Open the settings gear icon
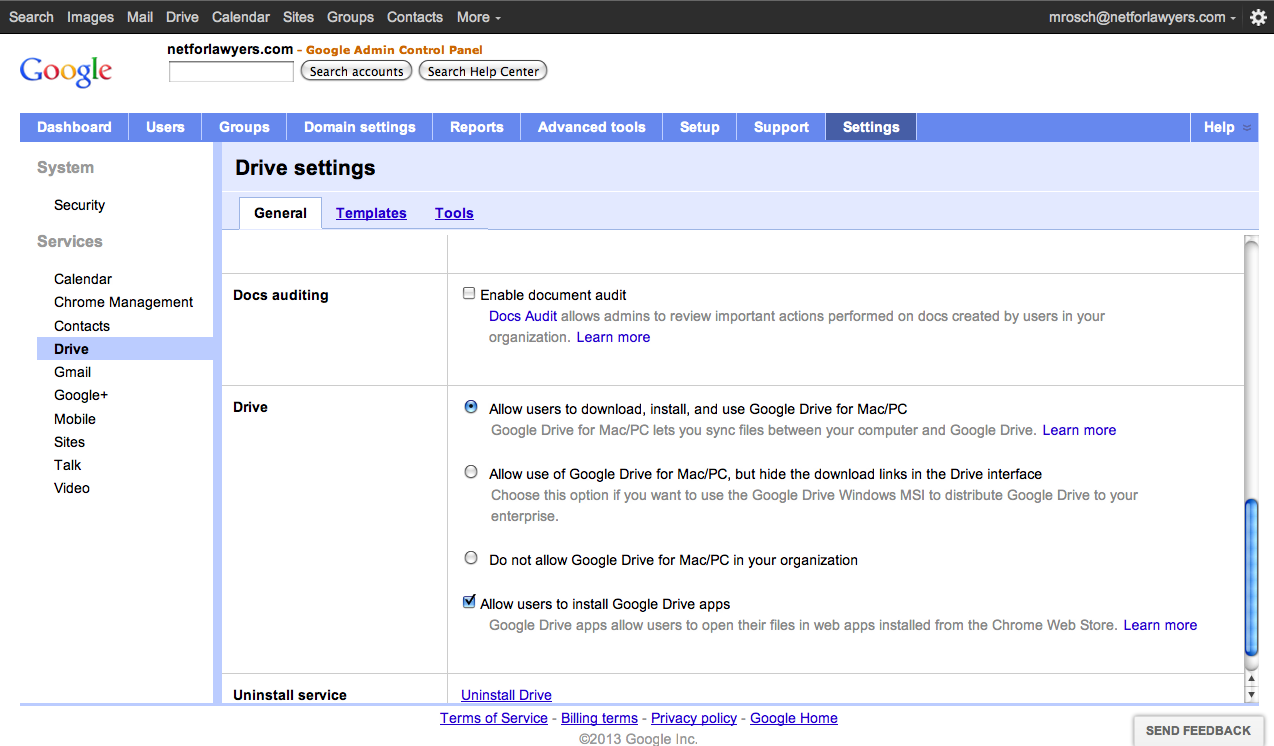Image resolution: width=1274 pixels, height=746 pixels. [x=1258, y=17]
